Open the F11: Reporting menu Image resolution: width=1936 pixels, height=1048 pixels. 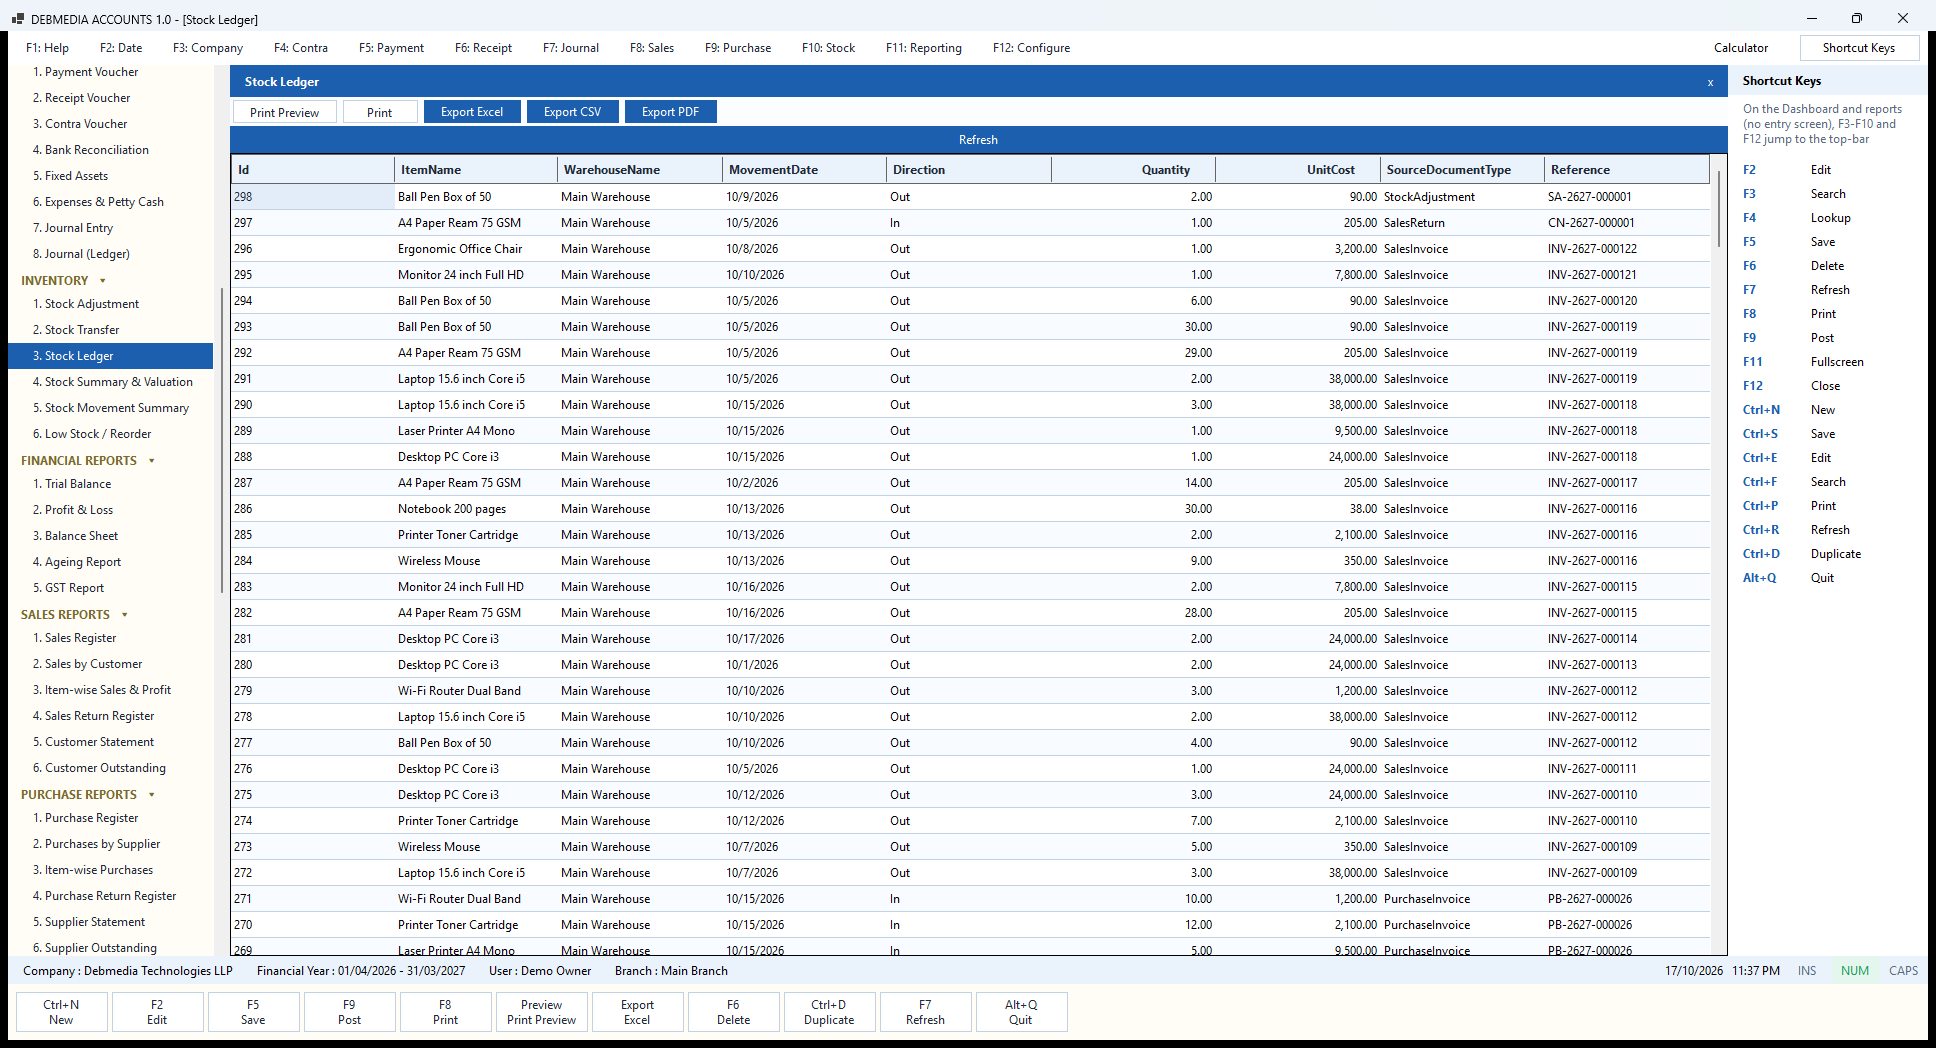tap(923, 48)
